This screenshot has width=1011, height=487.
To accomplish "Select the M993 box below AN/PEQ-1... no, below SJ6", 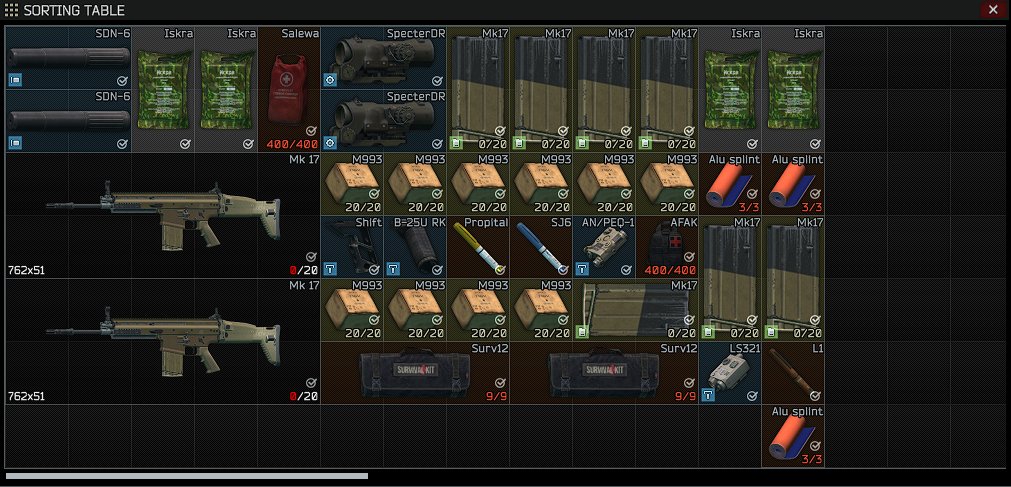I will (542, 310).
